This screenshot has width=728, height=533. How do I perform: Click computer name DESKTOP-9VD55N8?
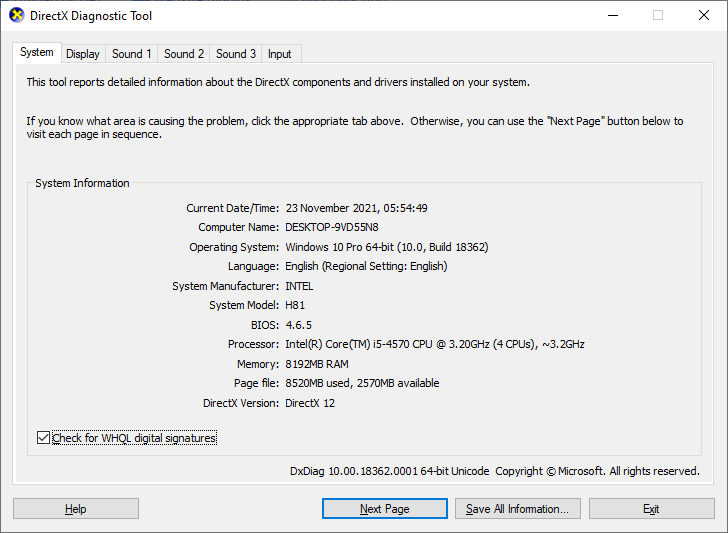click(332, 228)
